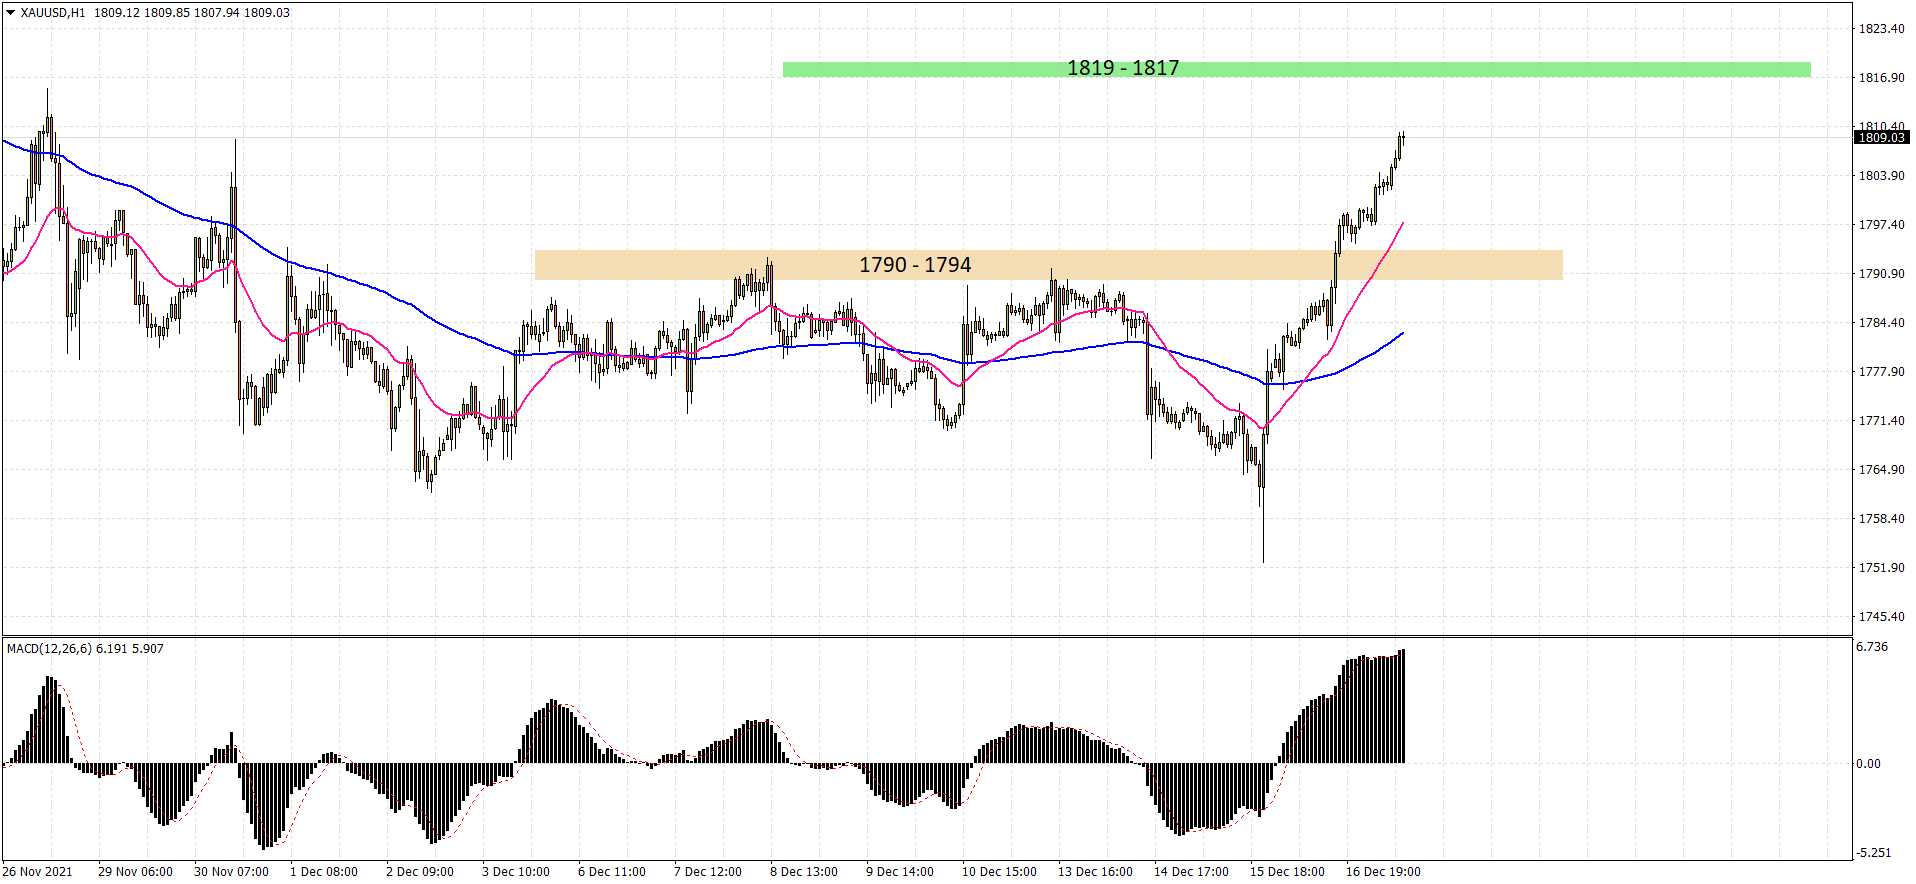This screenshot has height=884, width=1916.
Task: Click the 9 Dec 14:00 time label
Action: point(900,872)
